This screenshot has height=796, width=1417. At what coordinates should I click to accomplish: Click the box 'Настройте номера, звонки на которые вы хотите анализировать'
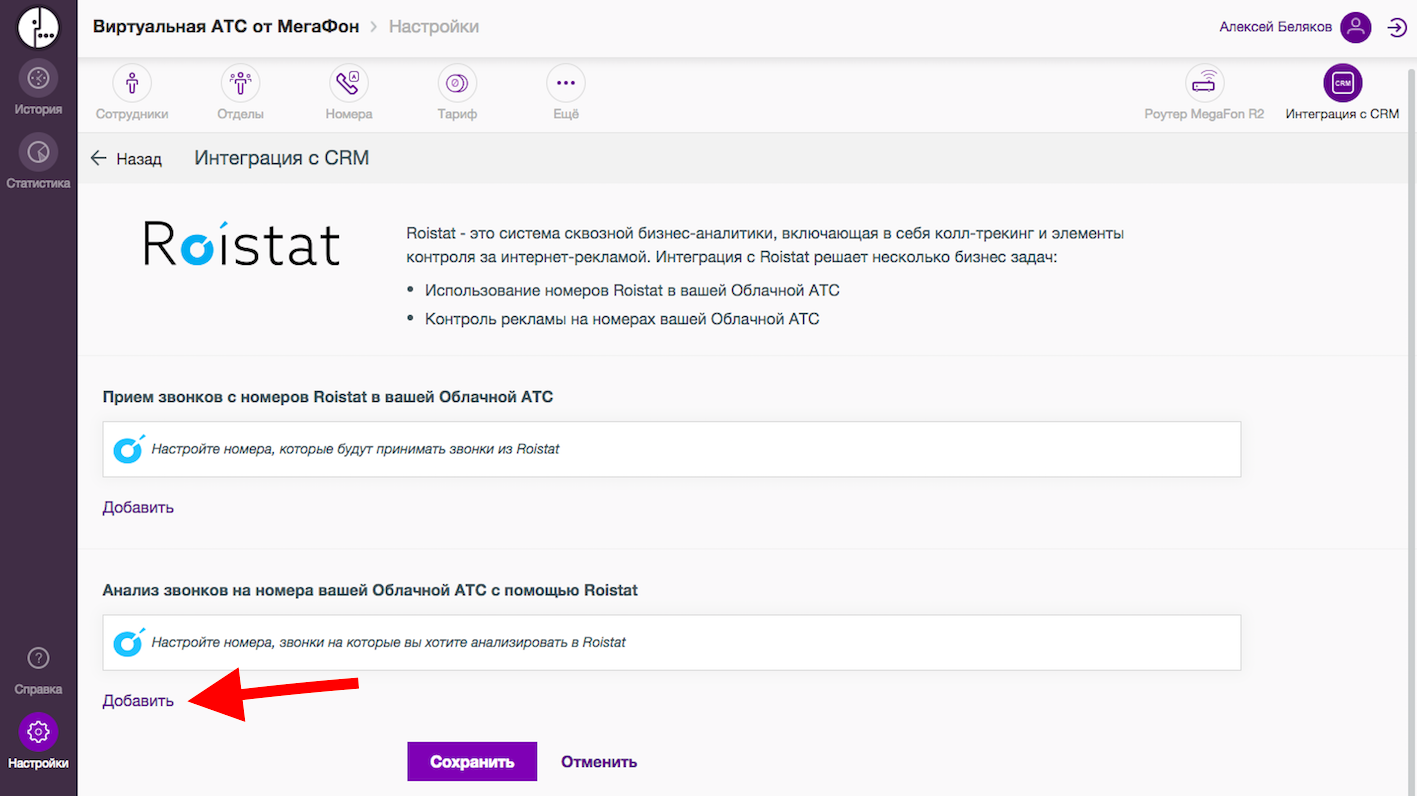point(671,642)
